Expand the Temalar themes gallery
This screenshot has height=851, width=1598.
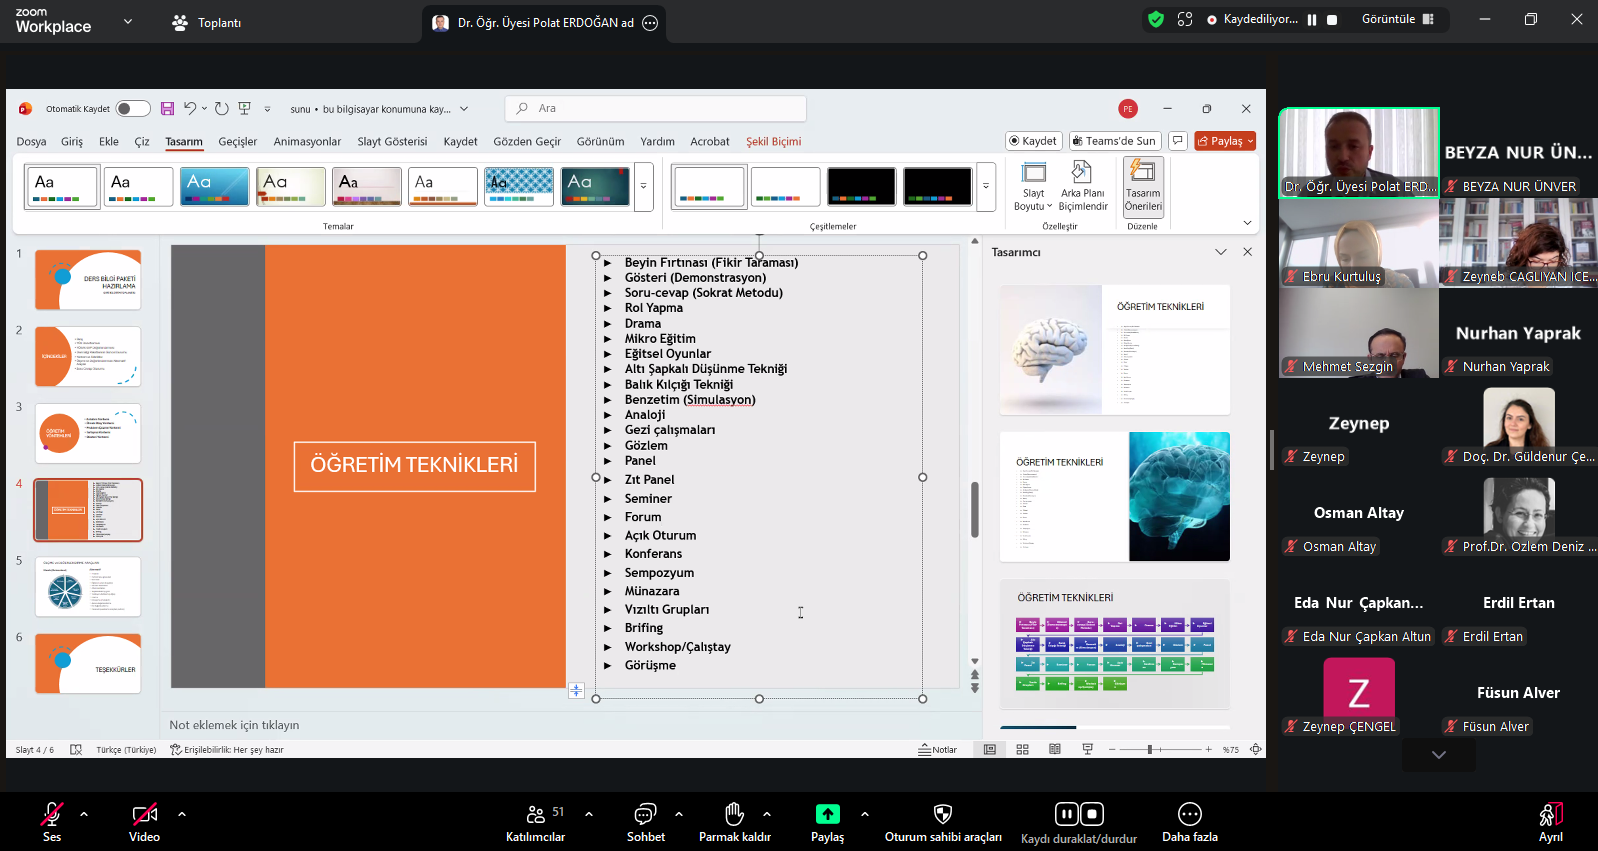[643, 186]
